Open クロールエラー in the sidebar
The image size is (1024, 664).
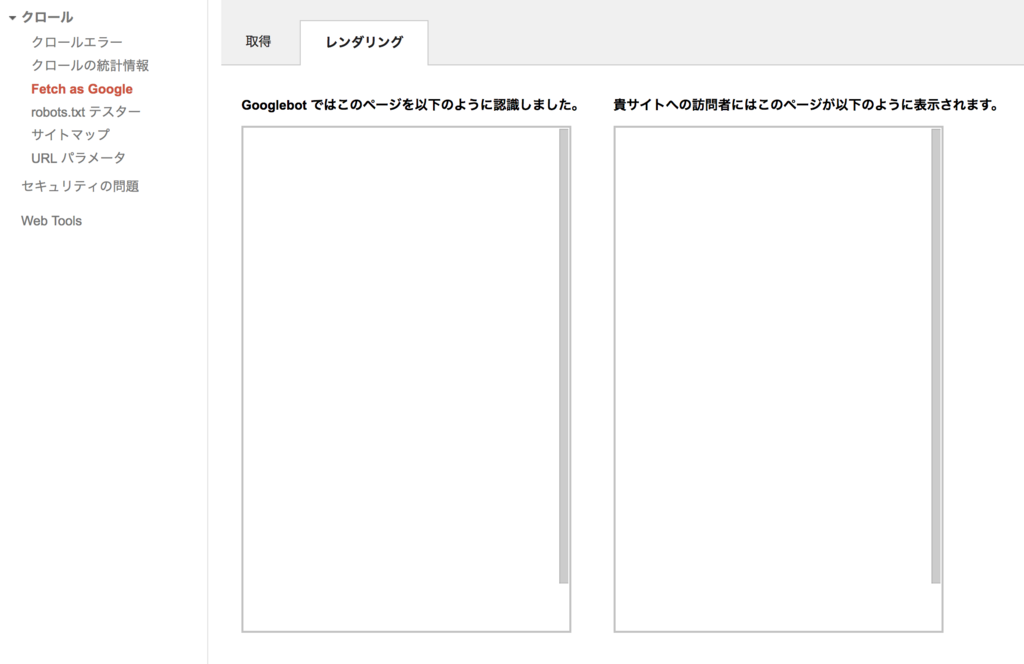click(77, 42)
